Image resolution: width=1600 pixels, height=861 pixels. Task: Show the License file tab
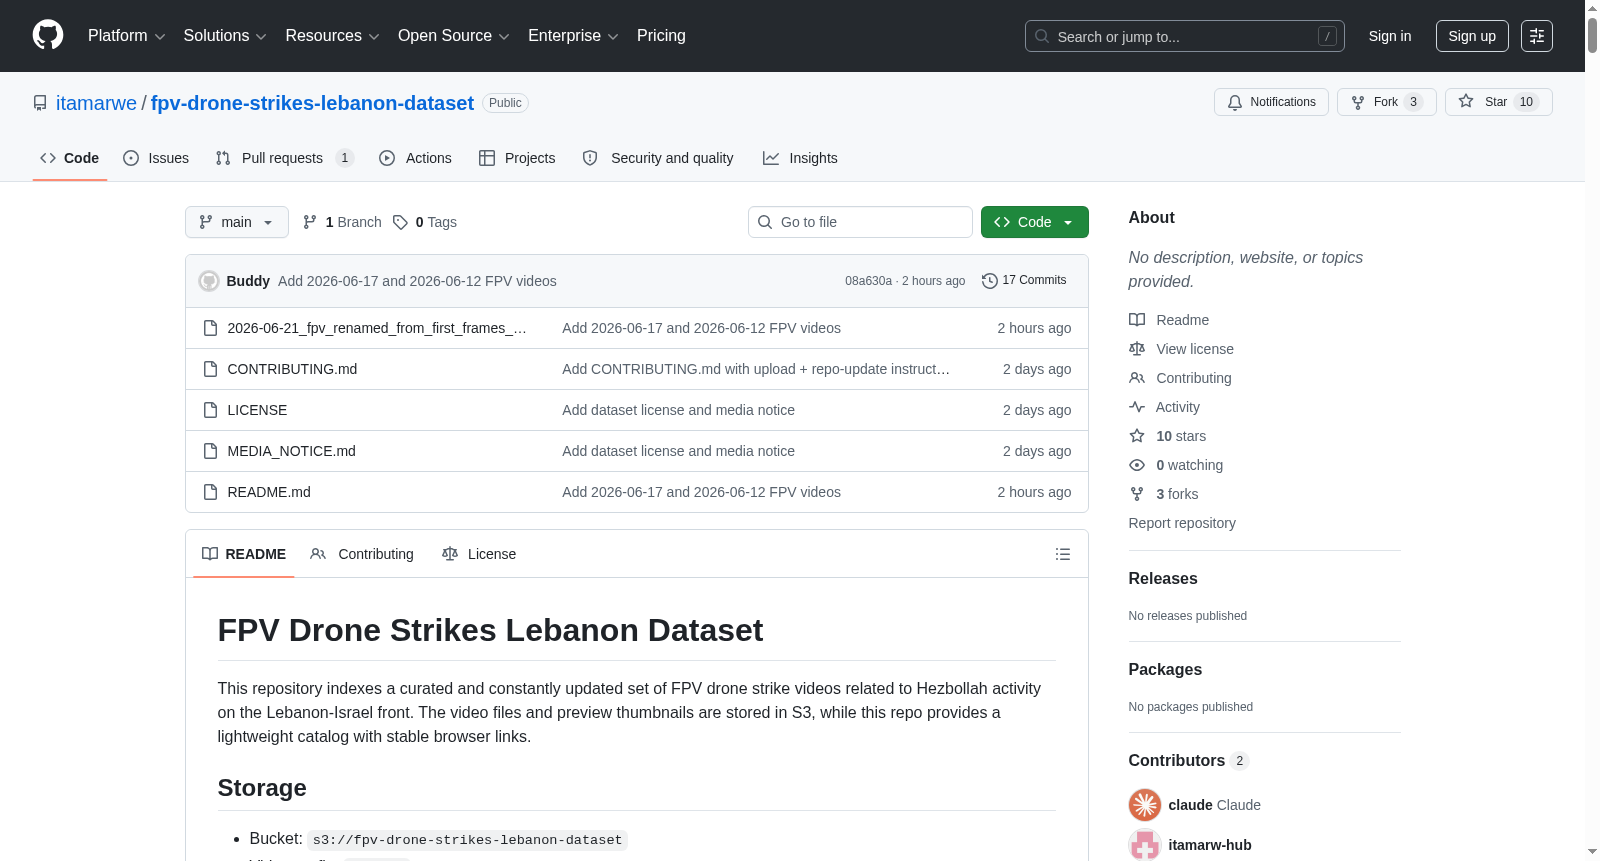(x=479, y=554)
